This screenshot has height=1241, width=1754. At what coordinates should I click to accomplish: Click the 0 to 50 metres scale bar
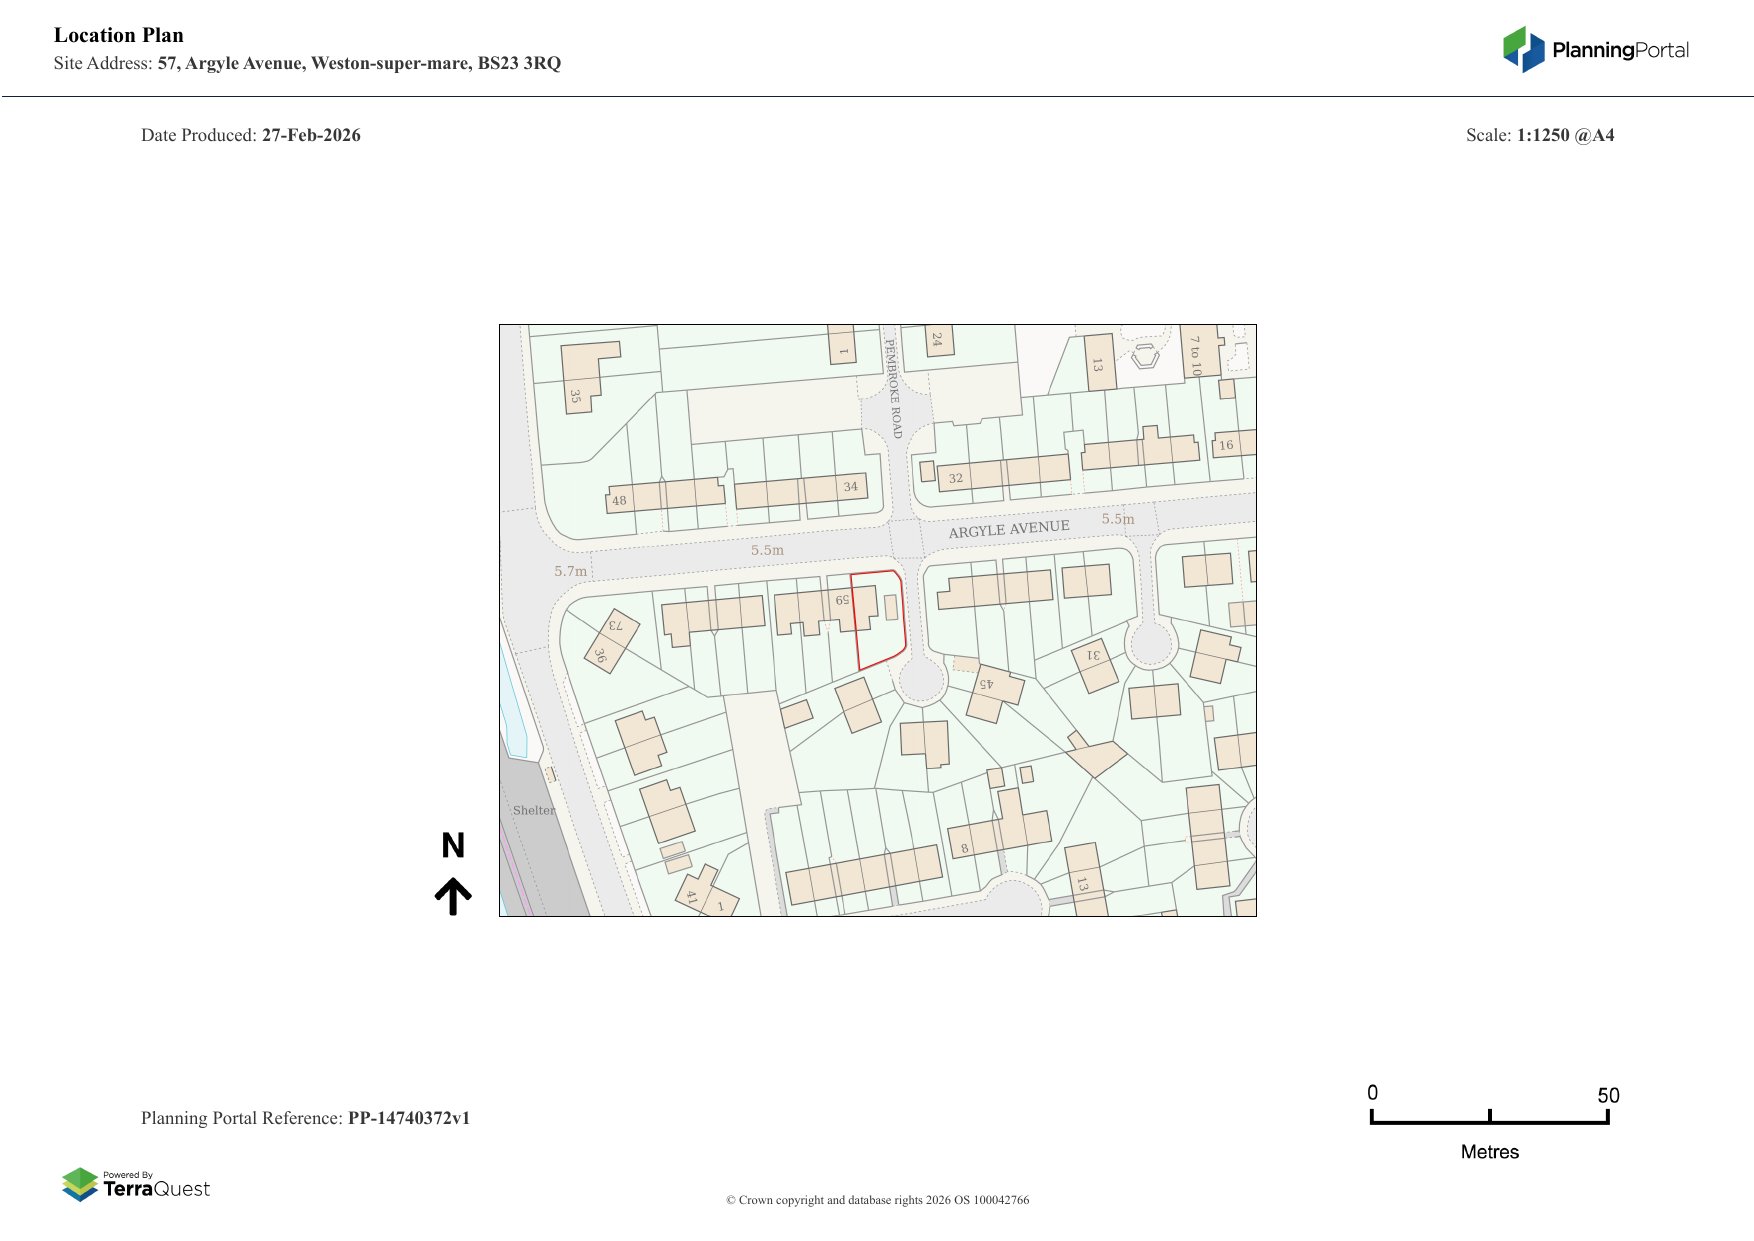coord(1489,1120)
